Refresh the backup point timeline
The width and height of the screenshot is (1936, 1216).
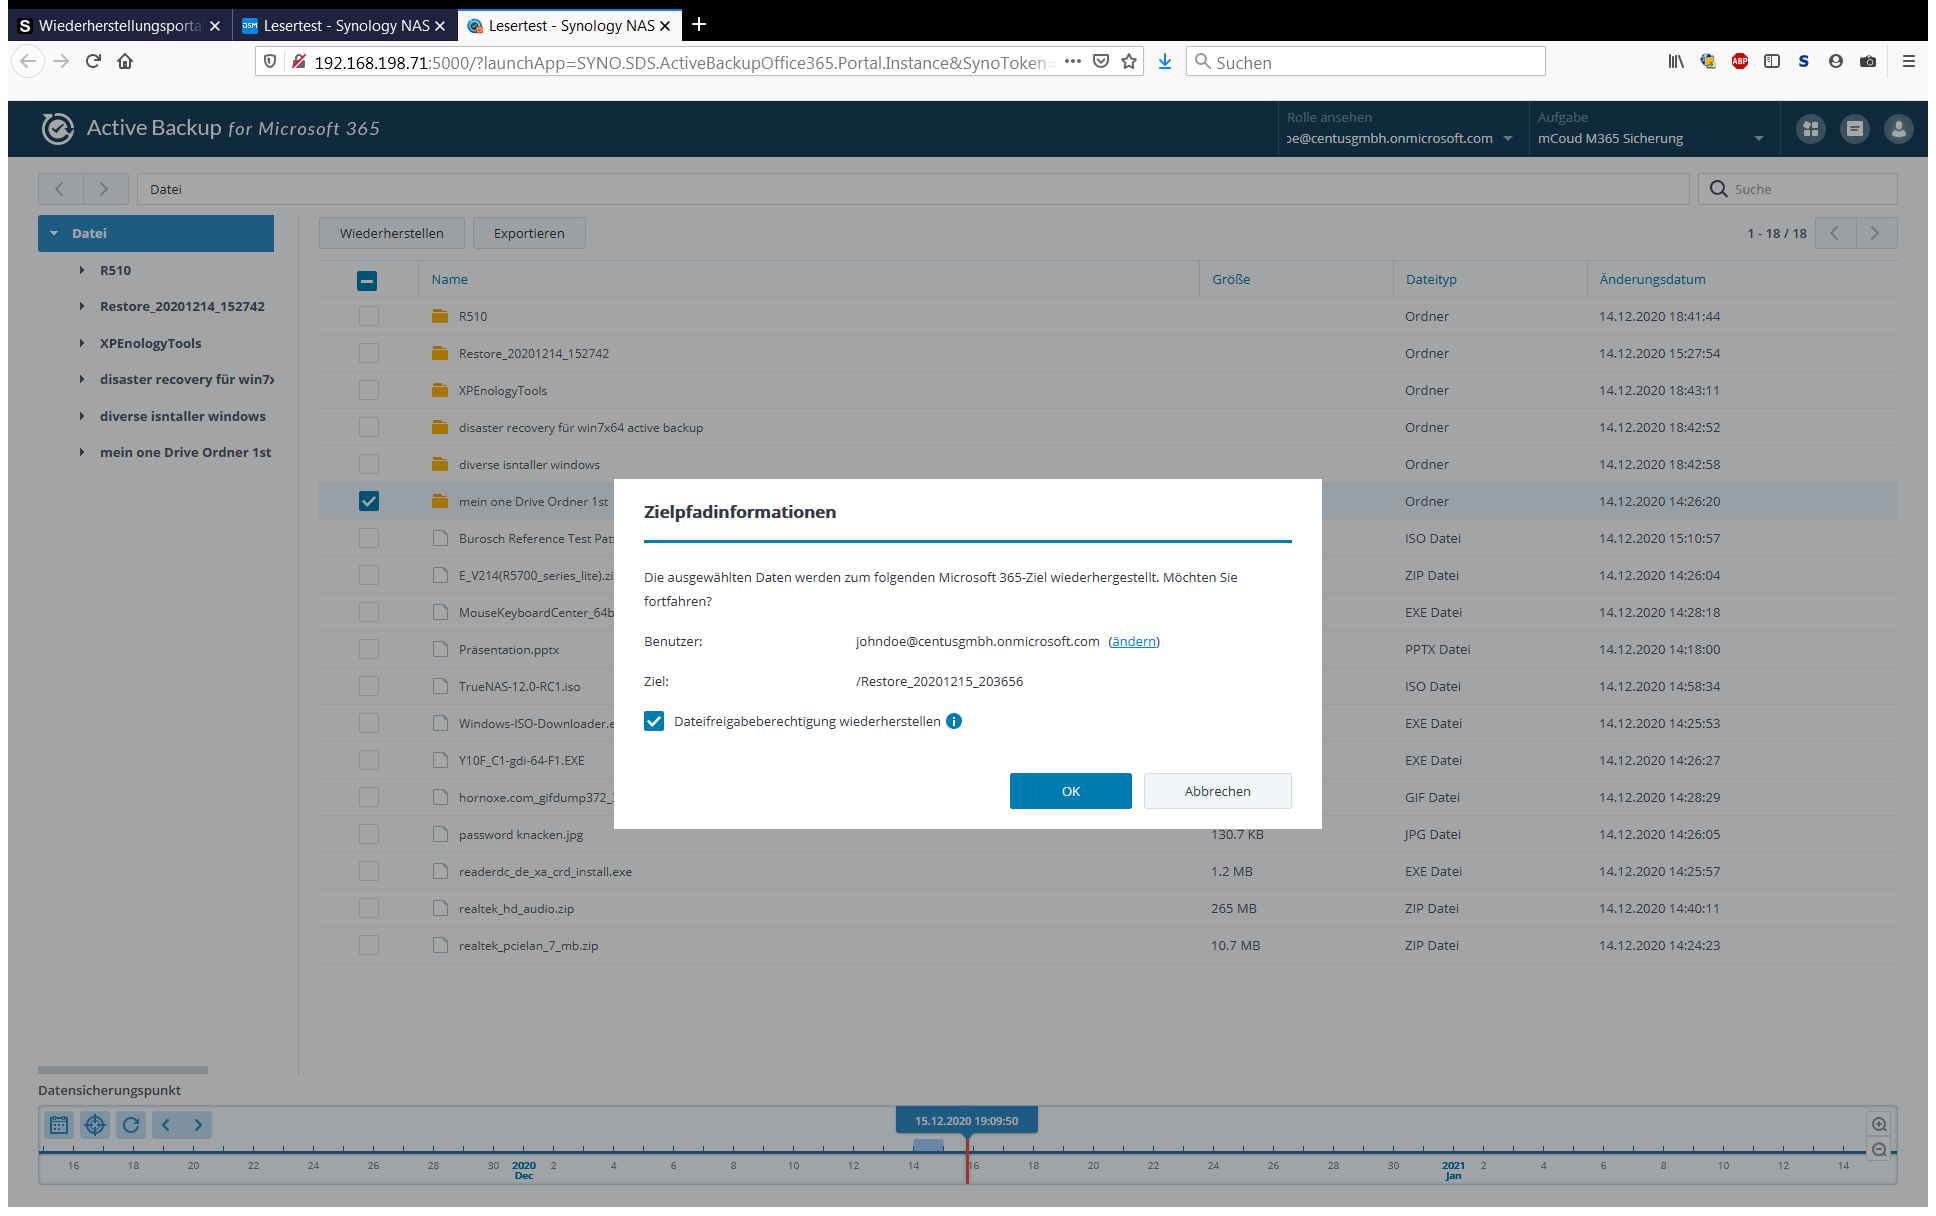(131, 1125)
